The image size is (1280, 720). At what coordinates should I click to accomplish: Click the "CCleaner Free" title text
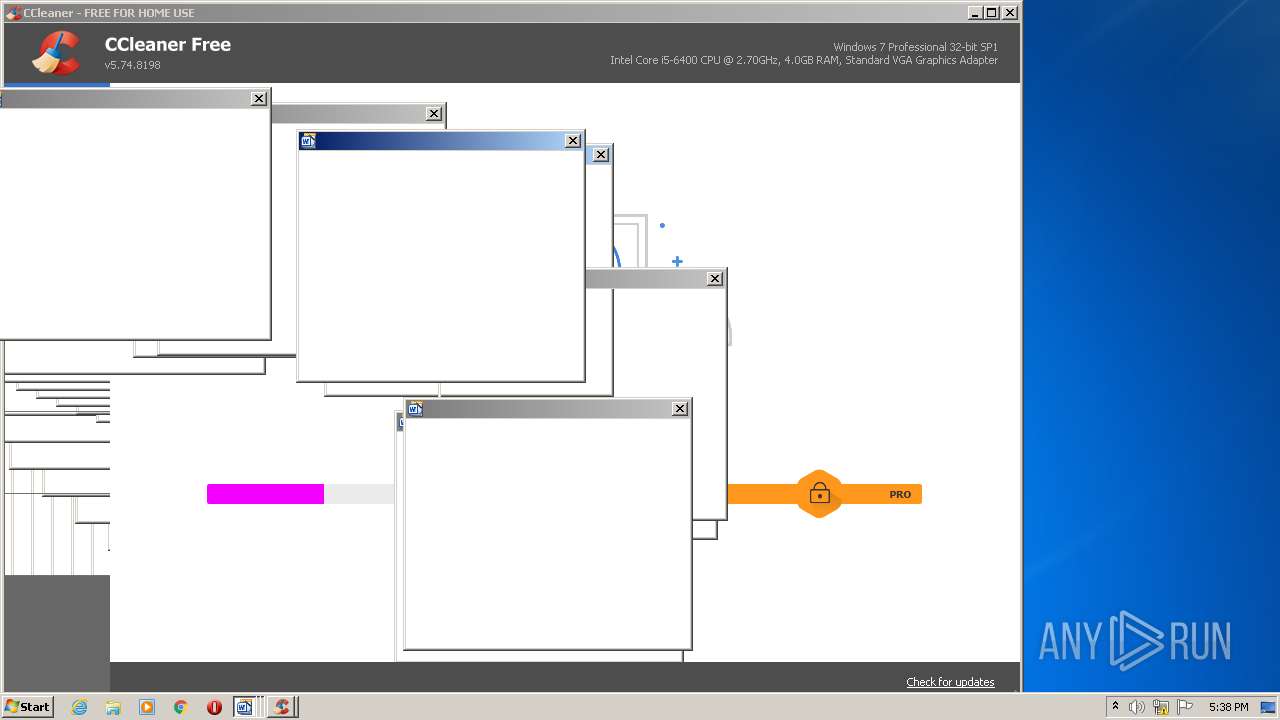tap(168, 44)
